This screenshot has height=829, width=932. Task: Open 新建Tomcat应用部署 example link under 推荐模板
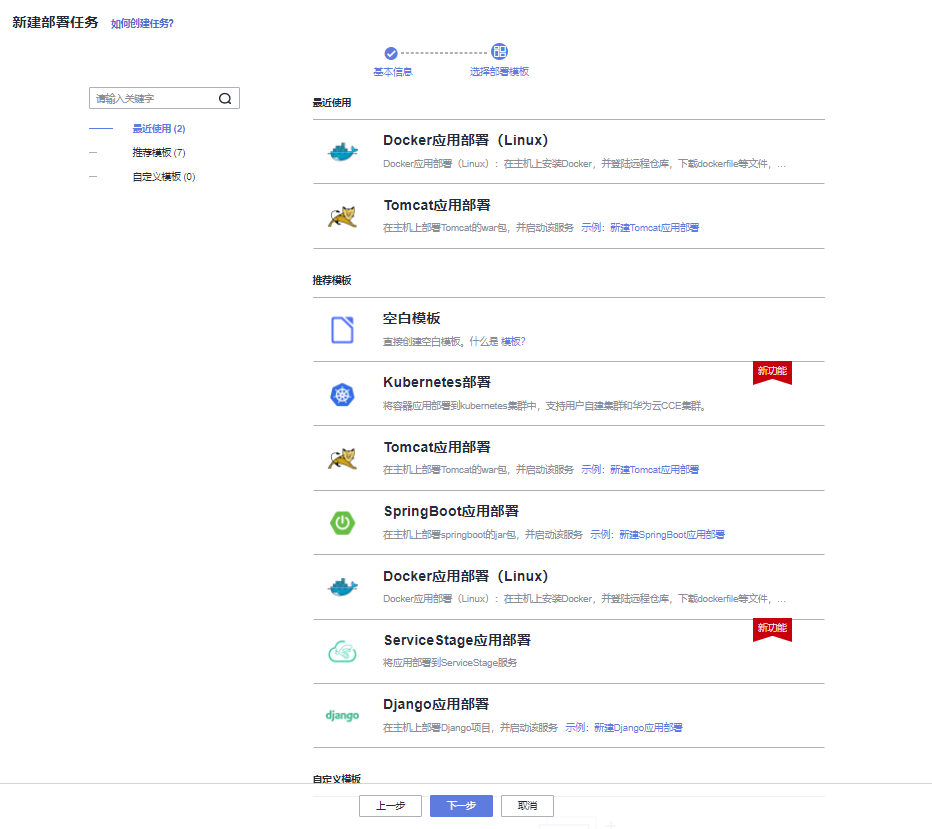tap(654, 469)
